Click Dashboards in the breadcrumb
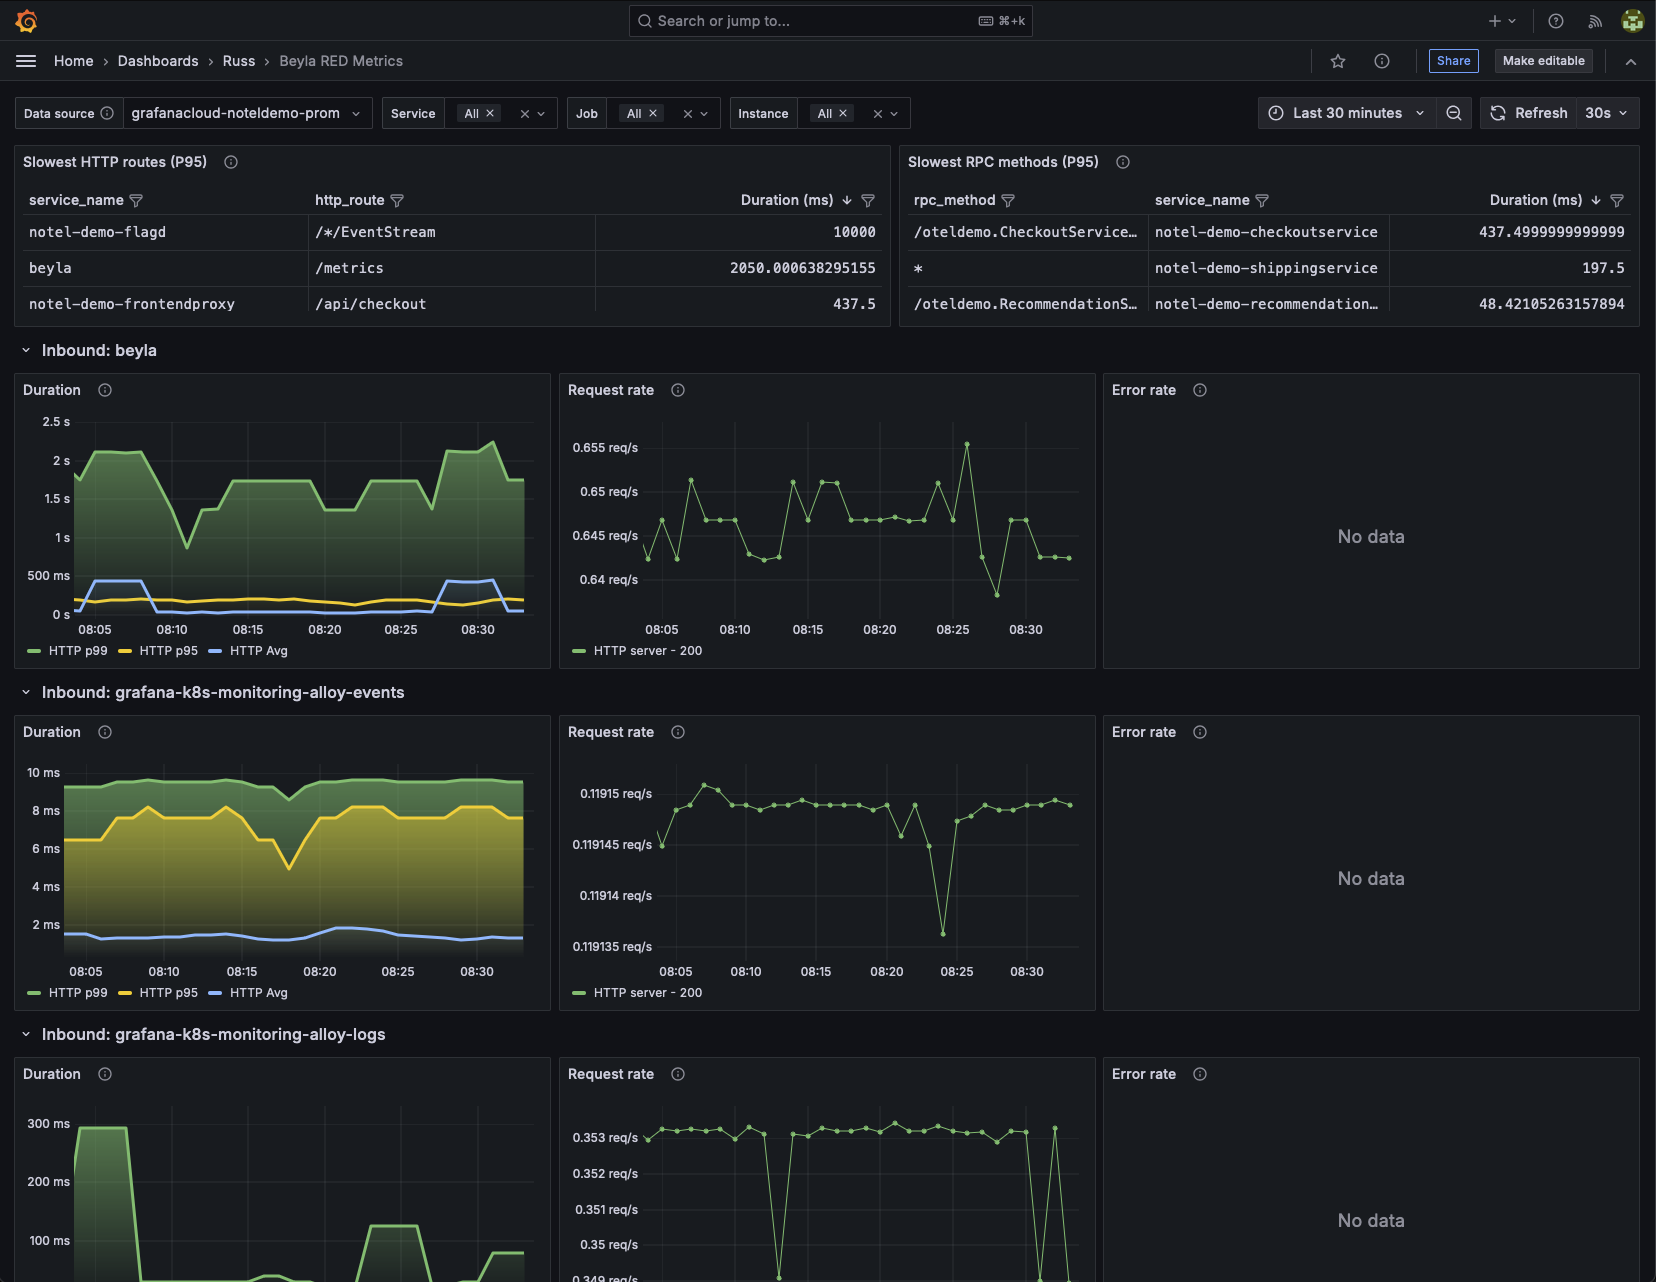Image resolution: width=1656 pixels, height=1282 pixels. click(158, 61)
